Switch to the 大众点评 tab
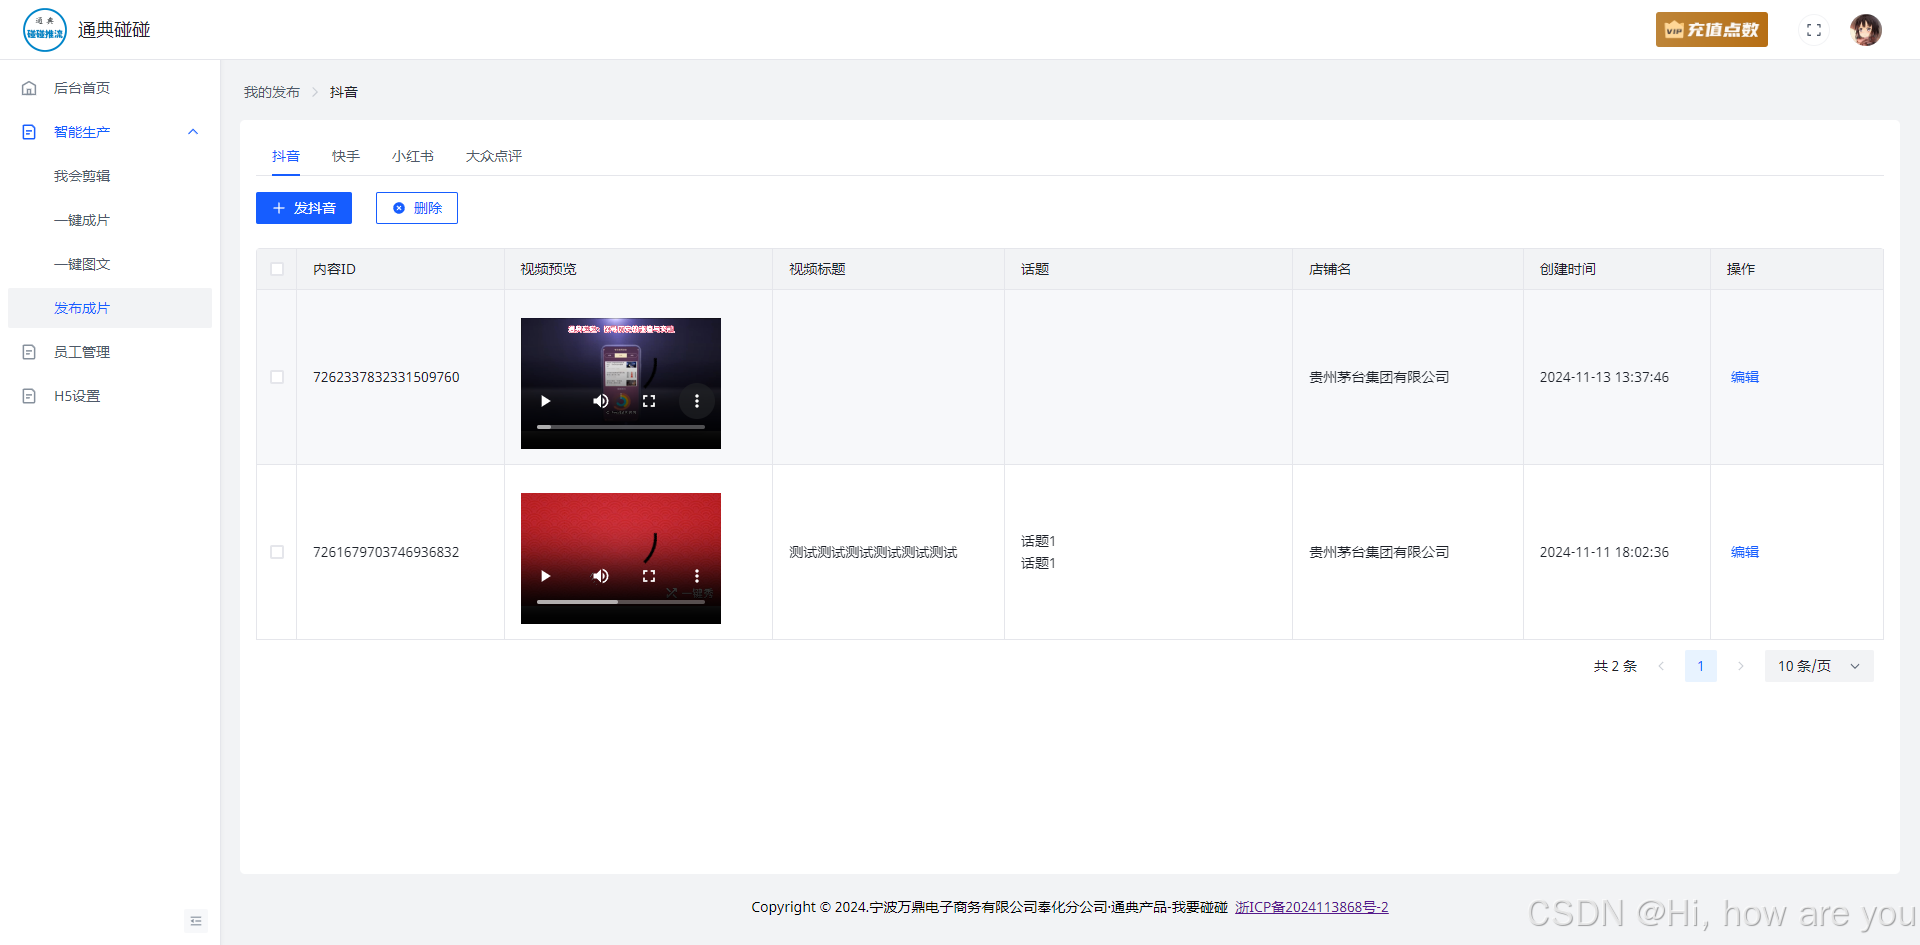The height and width of the screenshot is (945, 1920). coord(494,156)
